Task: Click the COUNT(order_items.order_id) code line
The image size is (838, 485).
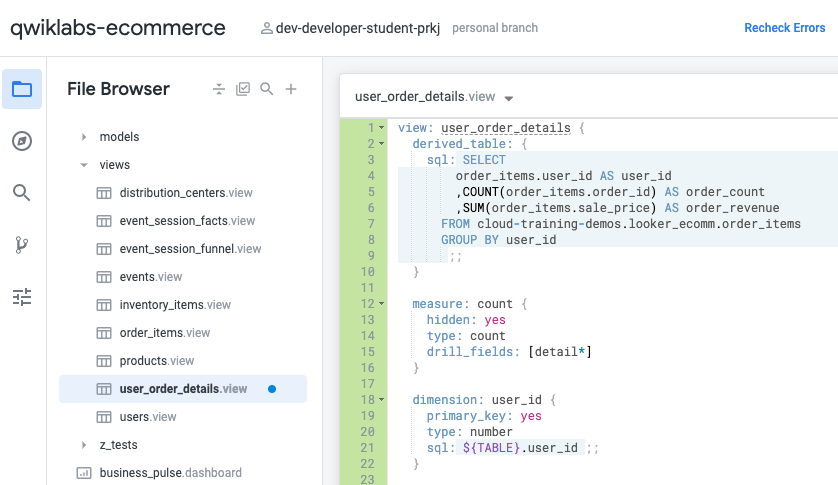Action: point(610,192)
